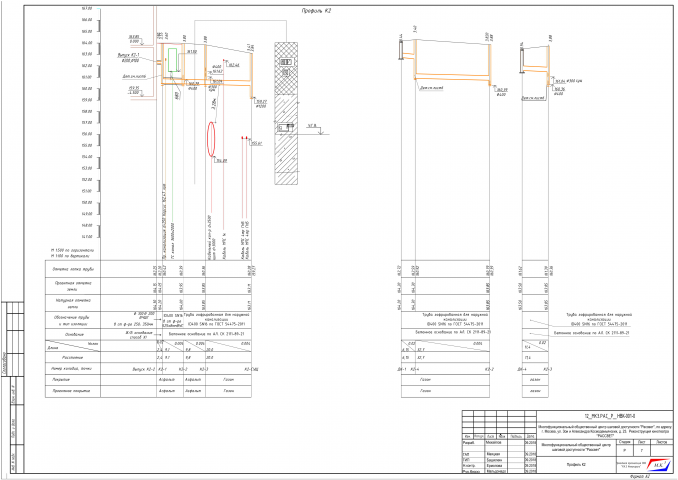Click the 'Формат А2' label below the frame
The image size is (678, 480).
pos(640,477)
